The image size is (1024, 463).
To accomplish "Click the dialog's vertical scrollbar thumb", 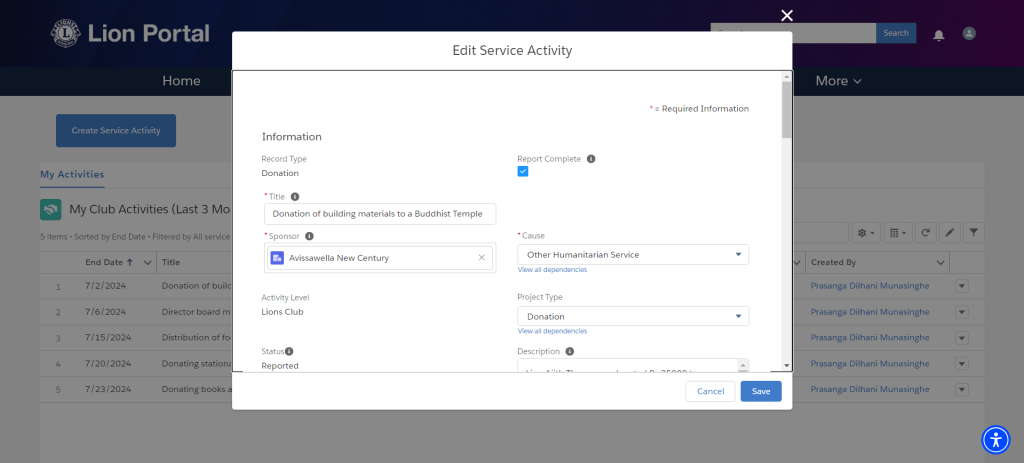I will [x=786, y=109].
